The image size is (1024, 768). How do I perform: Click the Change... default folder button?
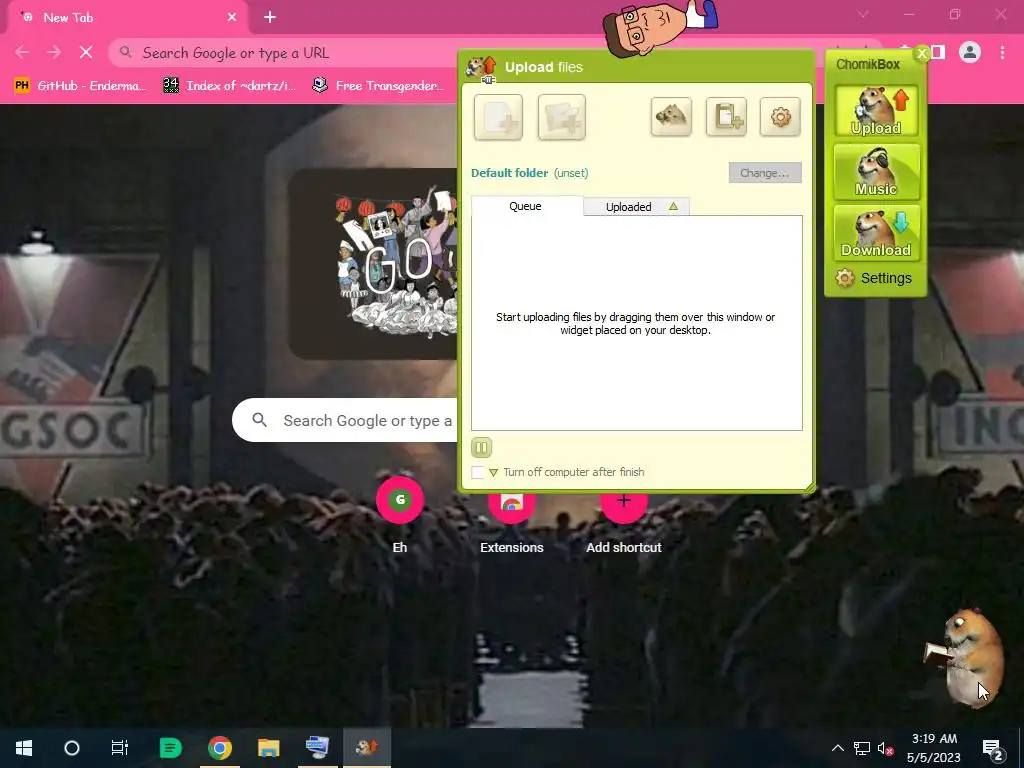765,173
